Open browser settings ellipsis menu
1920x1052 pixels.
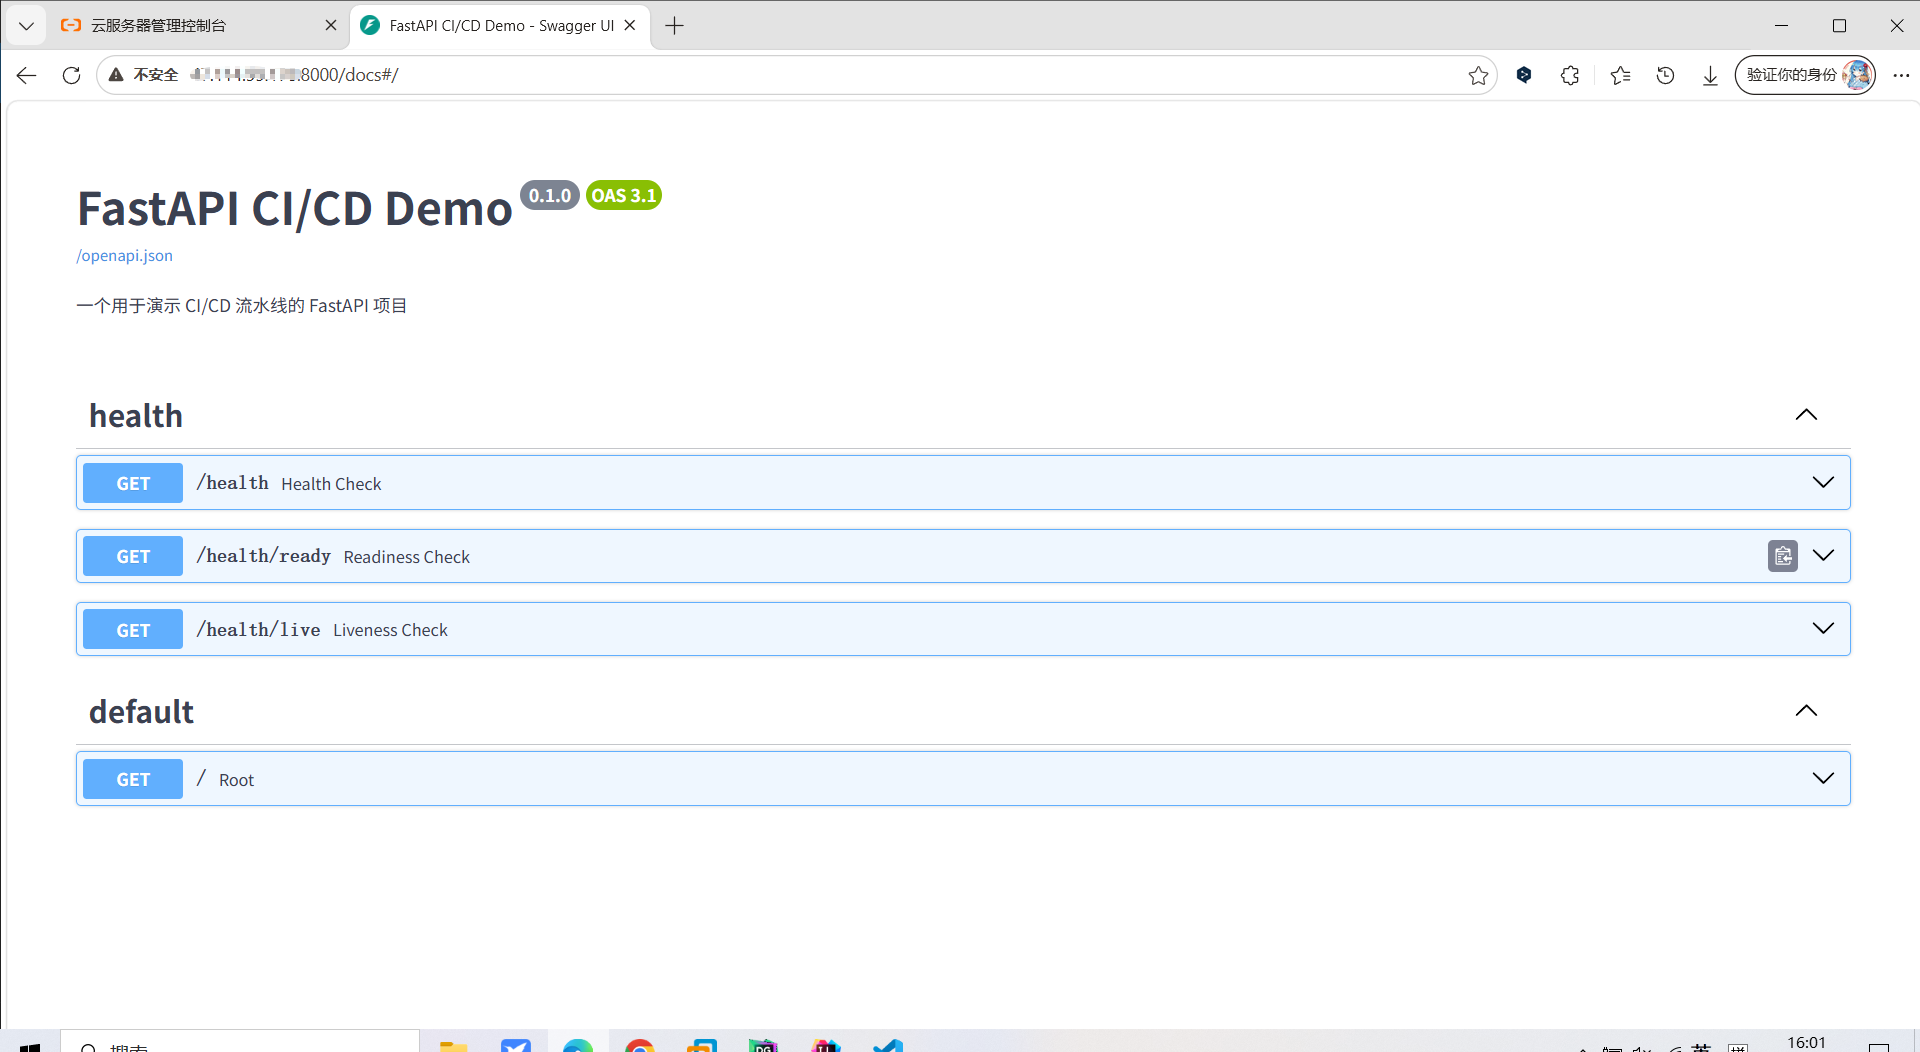(x=1901, y=75)
